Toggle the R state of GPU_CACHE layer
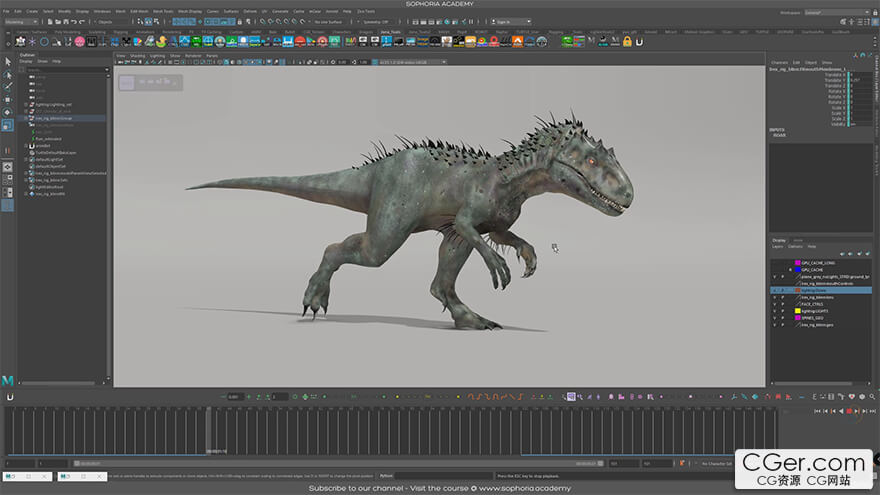 [791, 270]
